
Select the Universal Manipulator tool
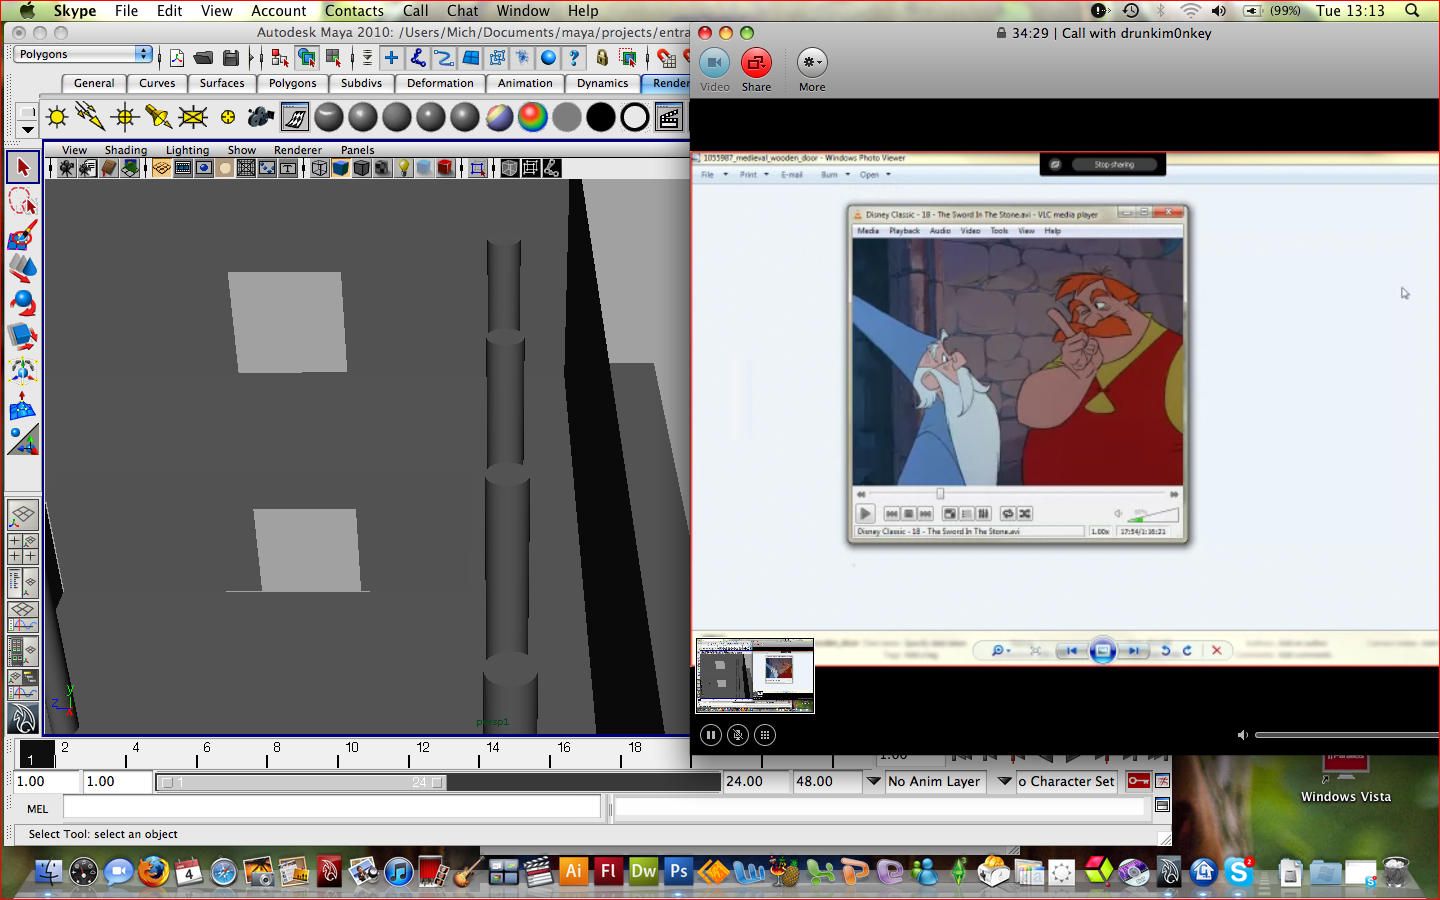click(x=23, y=371)
